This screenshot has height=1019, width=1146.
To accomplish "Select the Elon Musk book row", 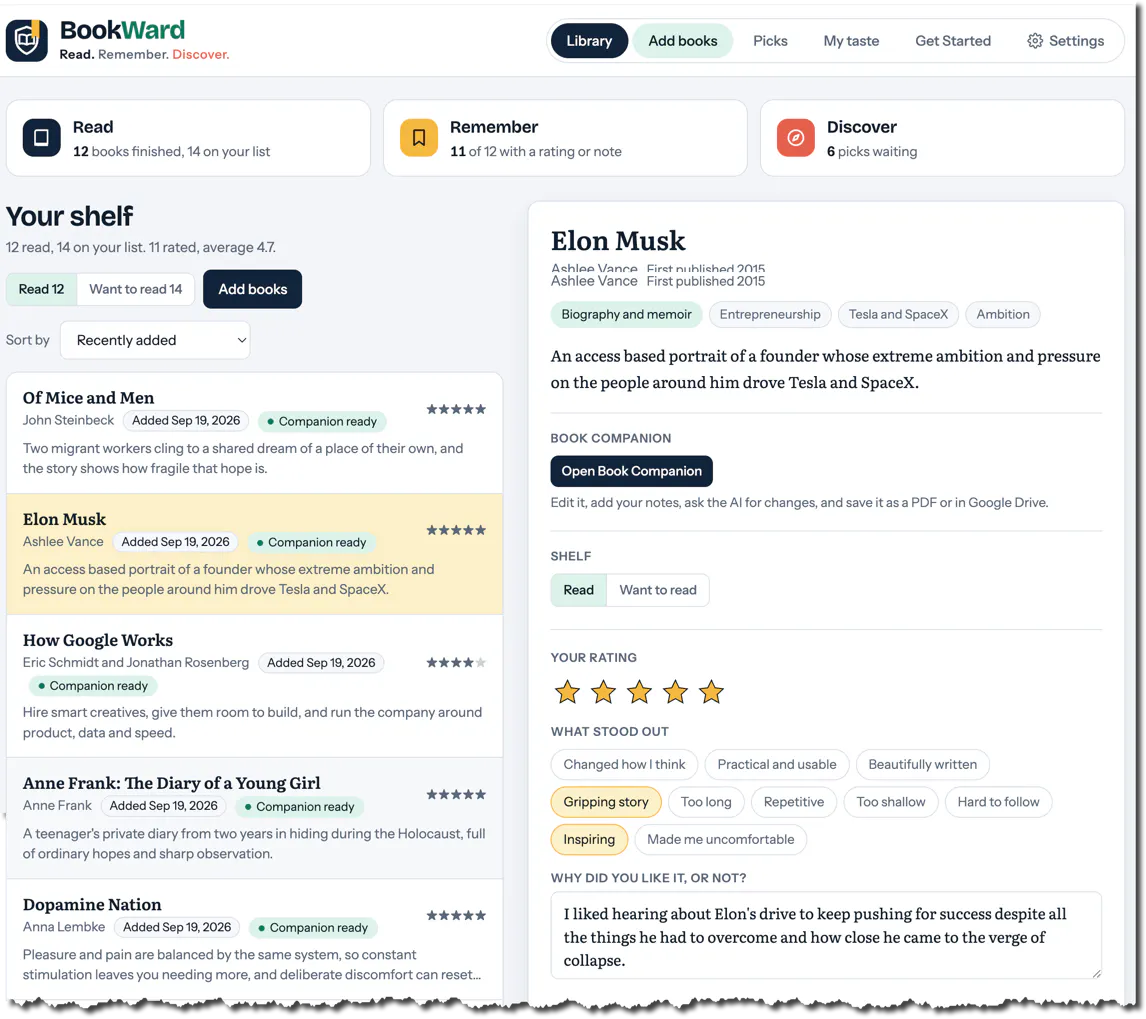I will tap(254, 554).
